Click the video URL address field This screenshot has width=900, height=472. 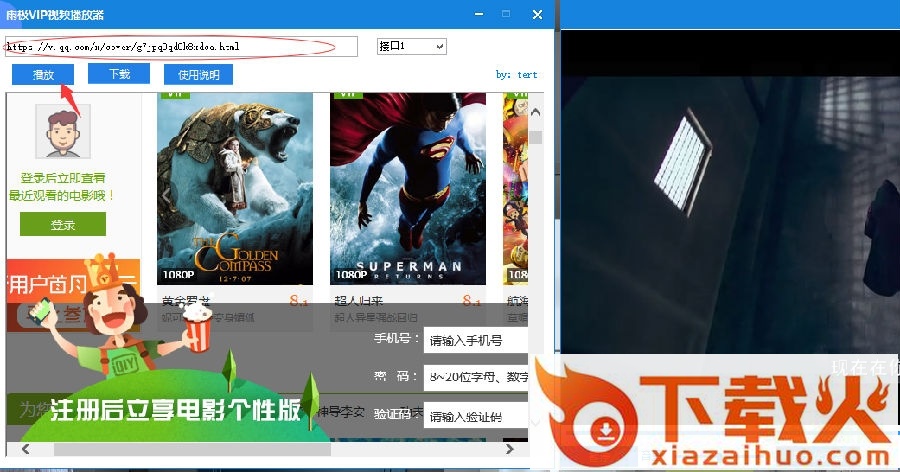[x=181, y=47]
